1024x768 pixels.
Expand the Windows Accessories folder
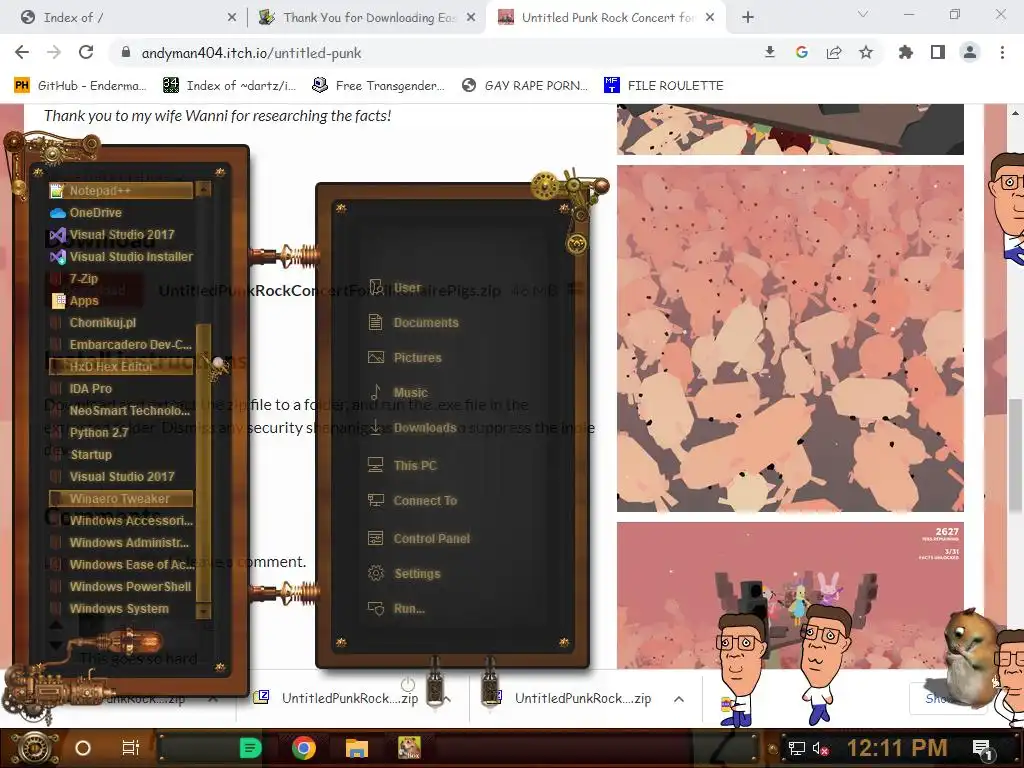click(121, 520)
